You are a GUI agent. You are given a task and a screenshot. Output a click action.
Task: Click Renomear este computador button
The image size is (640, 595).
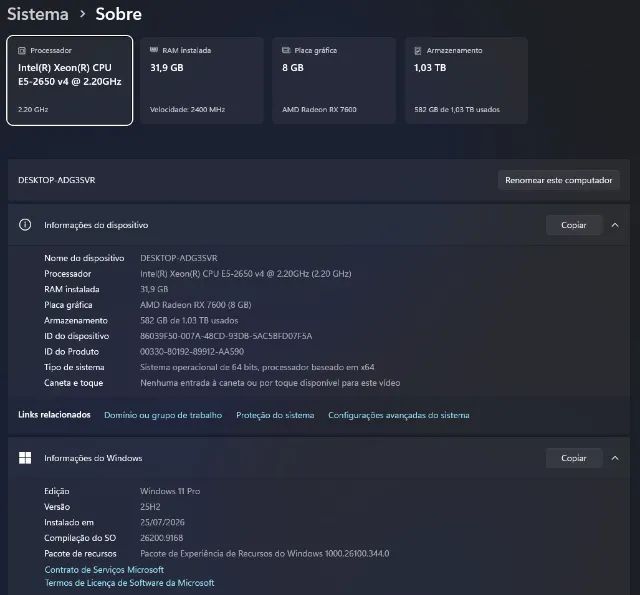[559, 180]
